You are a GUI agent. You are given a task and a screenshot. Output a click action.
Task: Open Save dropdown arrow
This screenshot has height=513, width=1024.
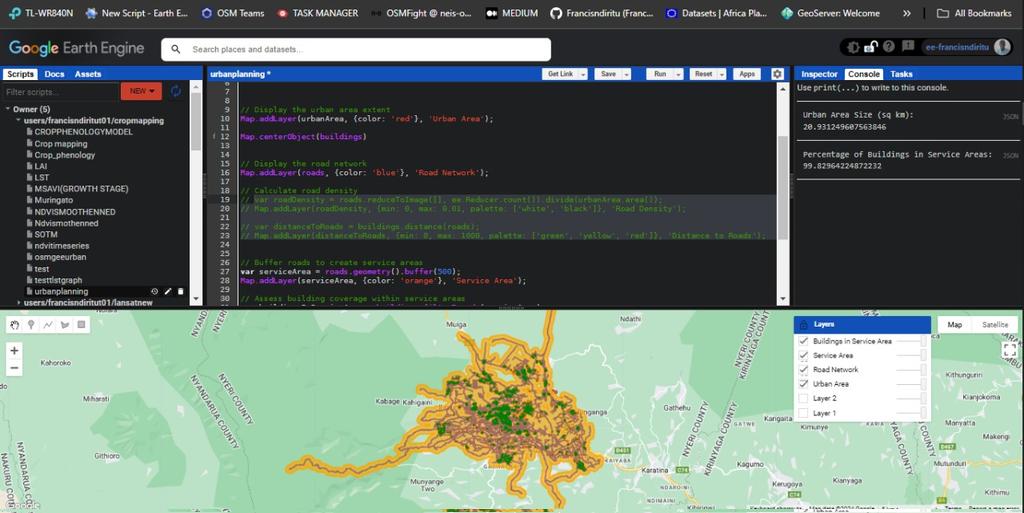click(626, 74)
